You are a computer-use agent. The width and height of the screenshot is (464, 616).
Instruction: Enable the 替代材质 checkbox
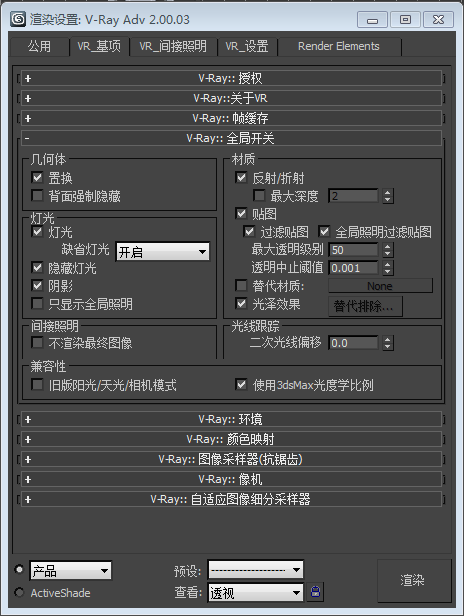241,285
